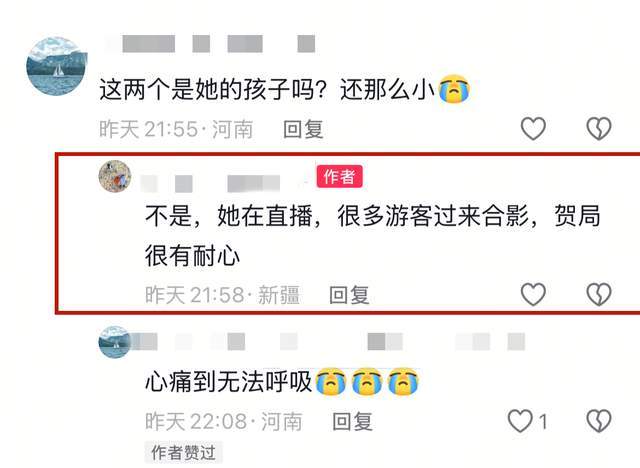Tap the 作者赞过 tag
This screenshot has height=468, width=640.
[183, 452]
